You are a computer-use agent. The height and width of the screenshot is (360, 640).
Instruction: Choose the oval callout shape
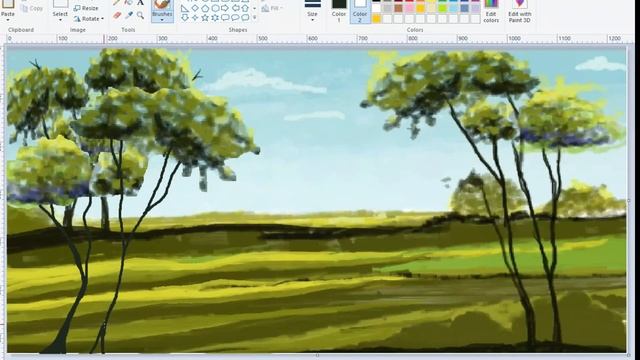[x=235, y=18]
